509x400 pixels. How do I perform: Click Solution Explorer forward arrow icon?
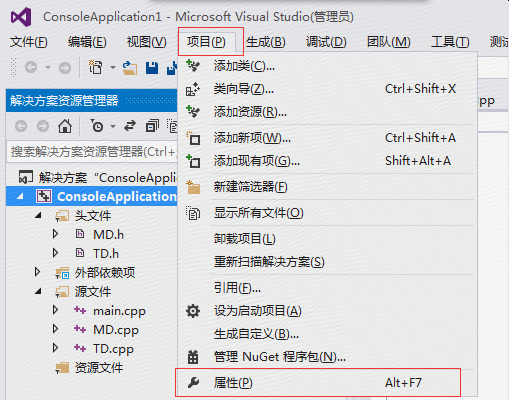tap(43, 126)
